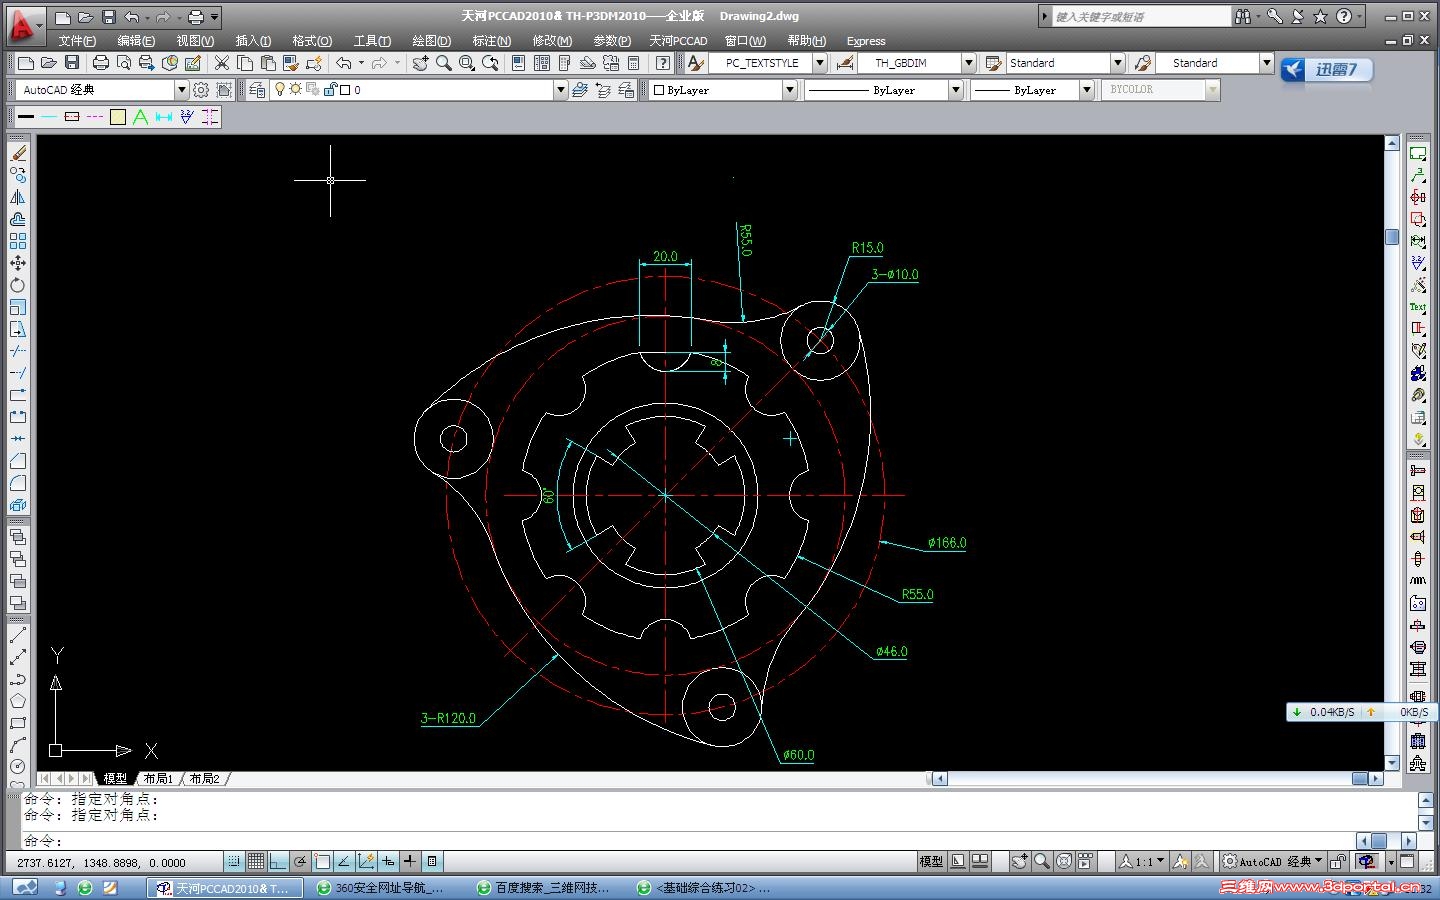This screenshot has height=900, width=1440.
Task: Toggle Dynamic Input in status bar
Action: click(388, 862)
